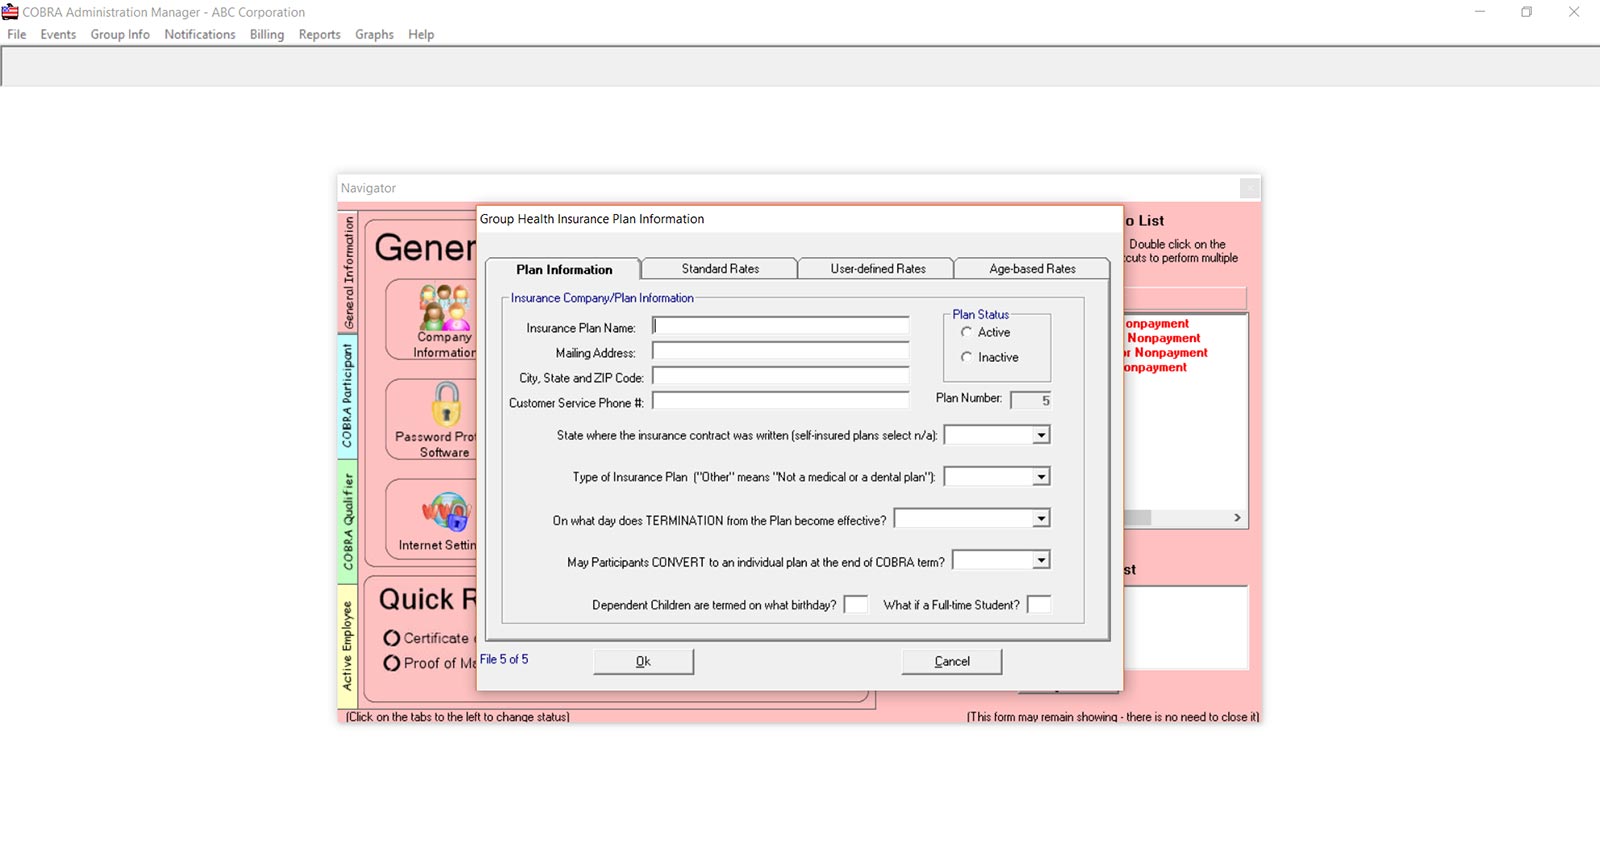The height and width of the screenshot is (858, 1600).
Task: Click the To Do list horizontal scrollbar
Action: (x=1180, y=518)
